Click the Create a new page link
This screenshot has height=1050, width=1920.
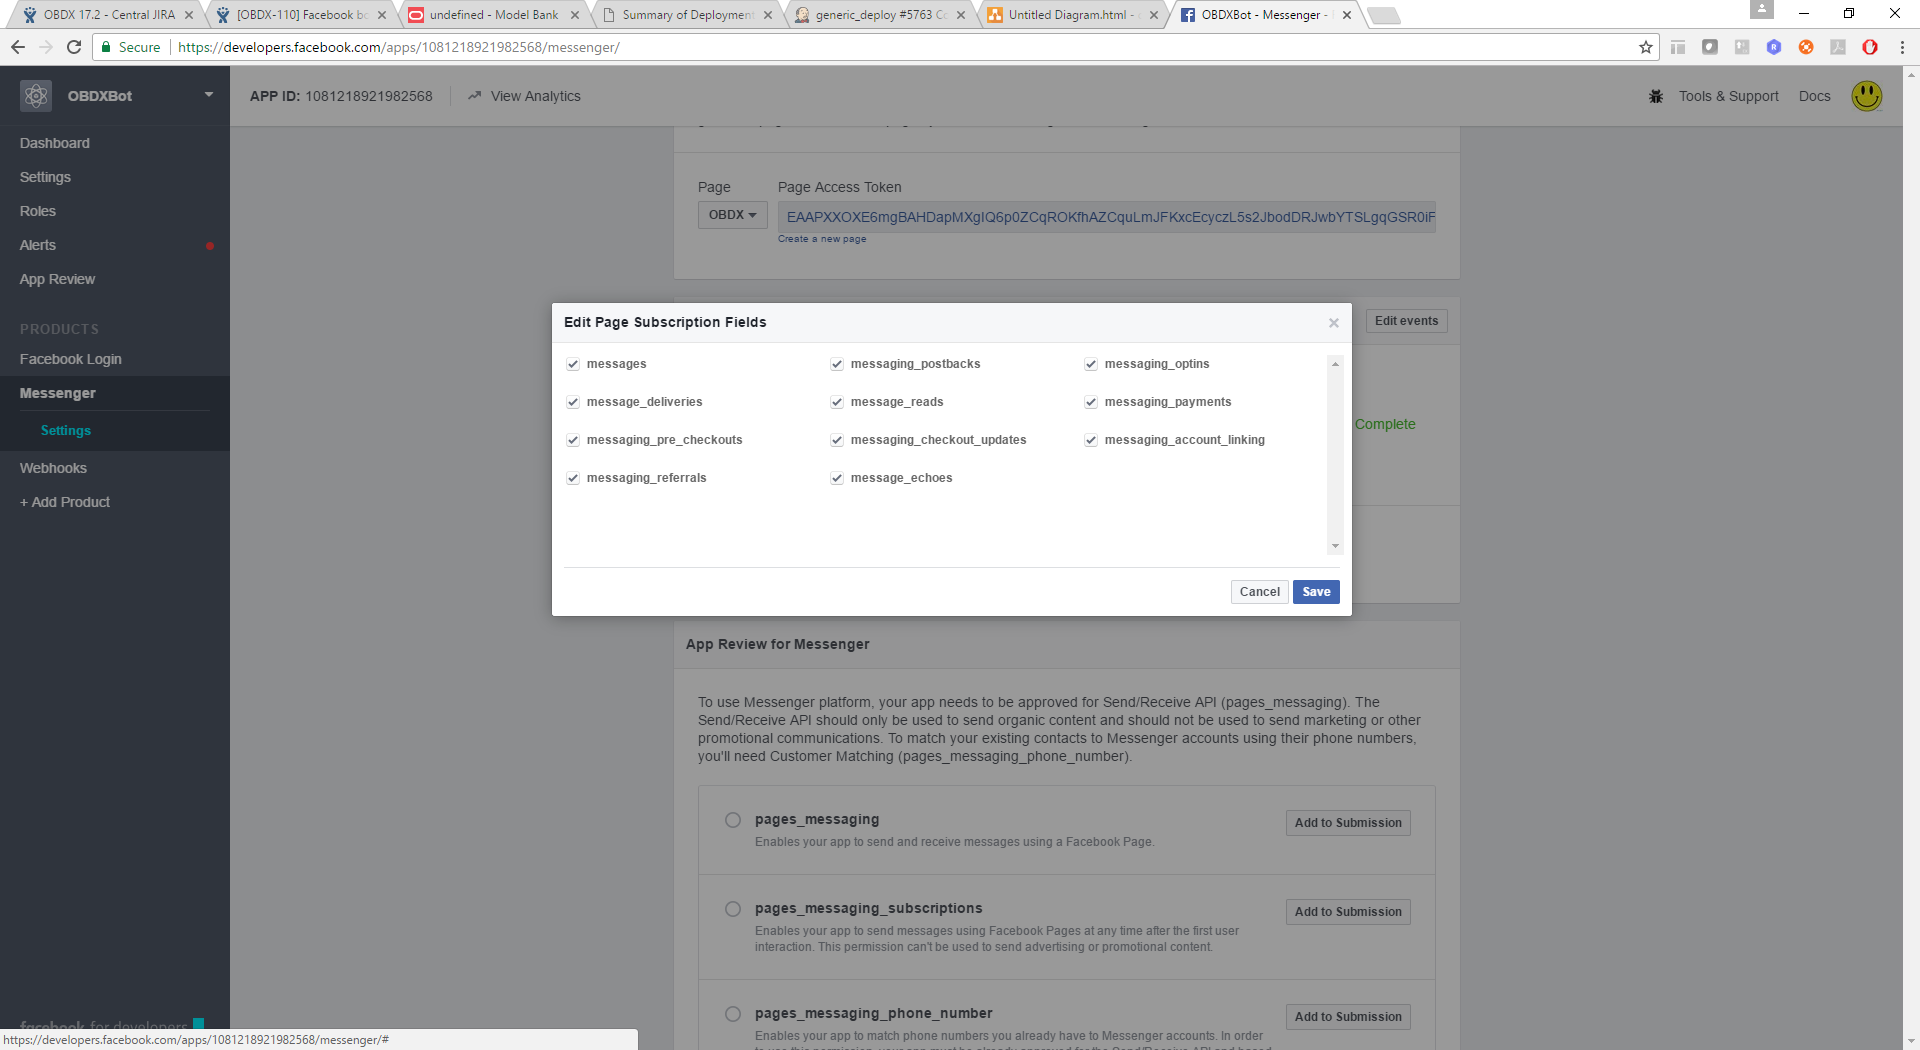coord(822,239)
